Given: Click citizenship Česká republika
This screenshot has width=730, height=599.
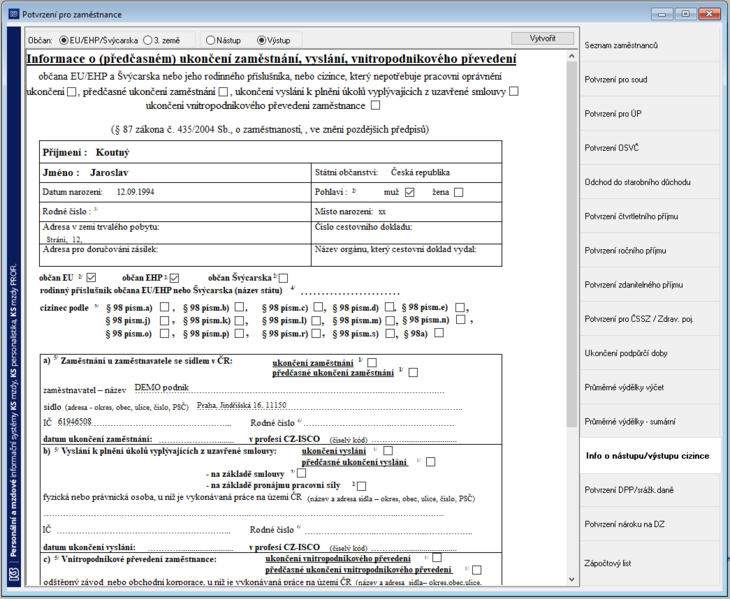Looking at the screenshot, I should tap(420, 172).
